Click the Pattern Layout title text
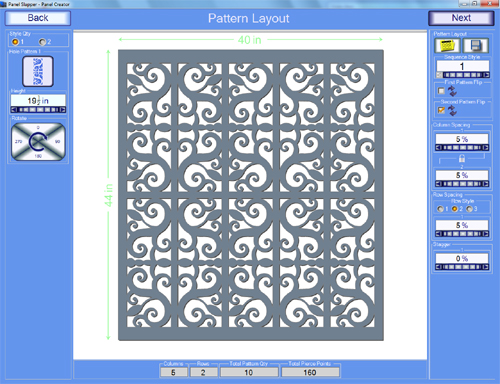 (x=249, y=18)
